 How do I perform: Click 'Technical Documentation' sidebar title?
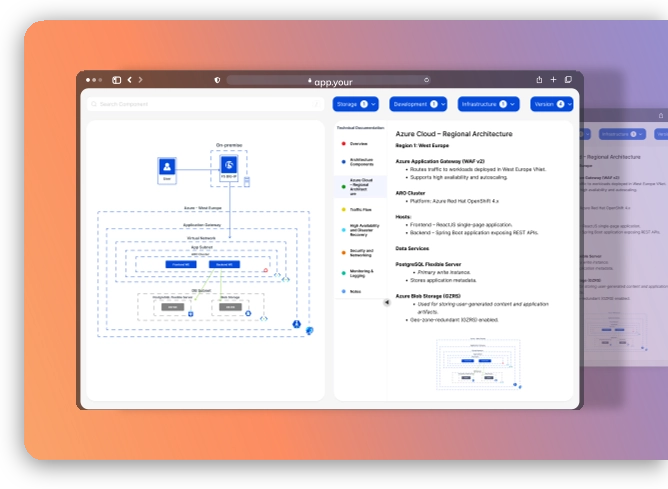(360, 128)
